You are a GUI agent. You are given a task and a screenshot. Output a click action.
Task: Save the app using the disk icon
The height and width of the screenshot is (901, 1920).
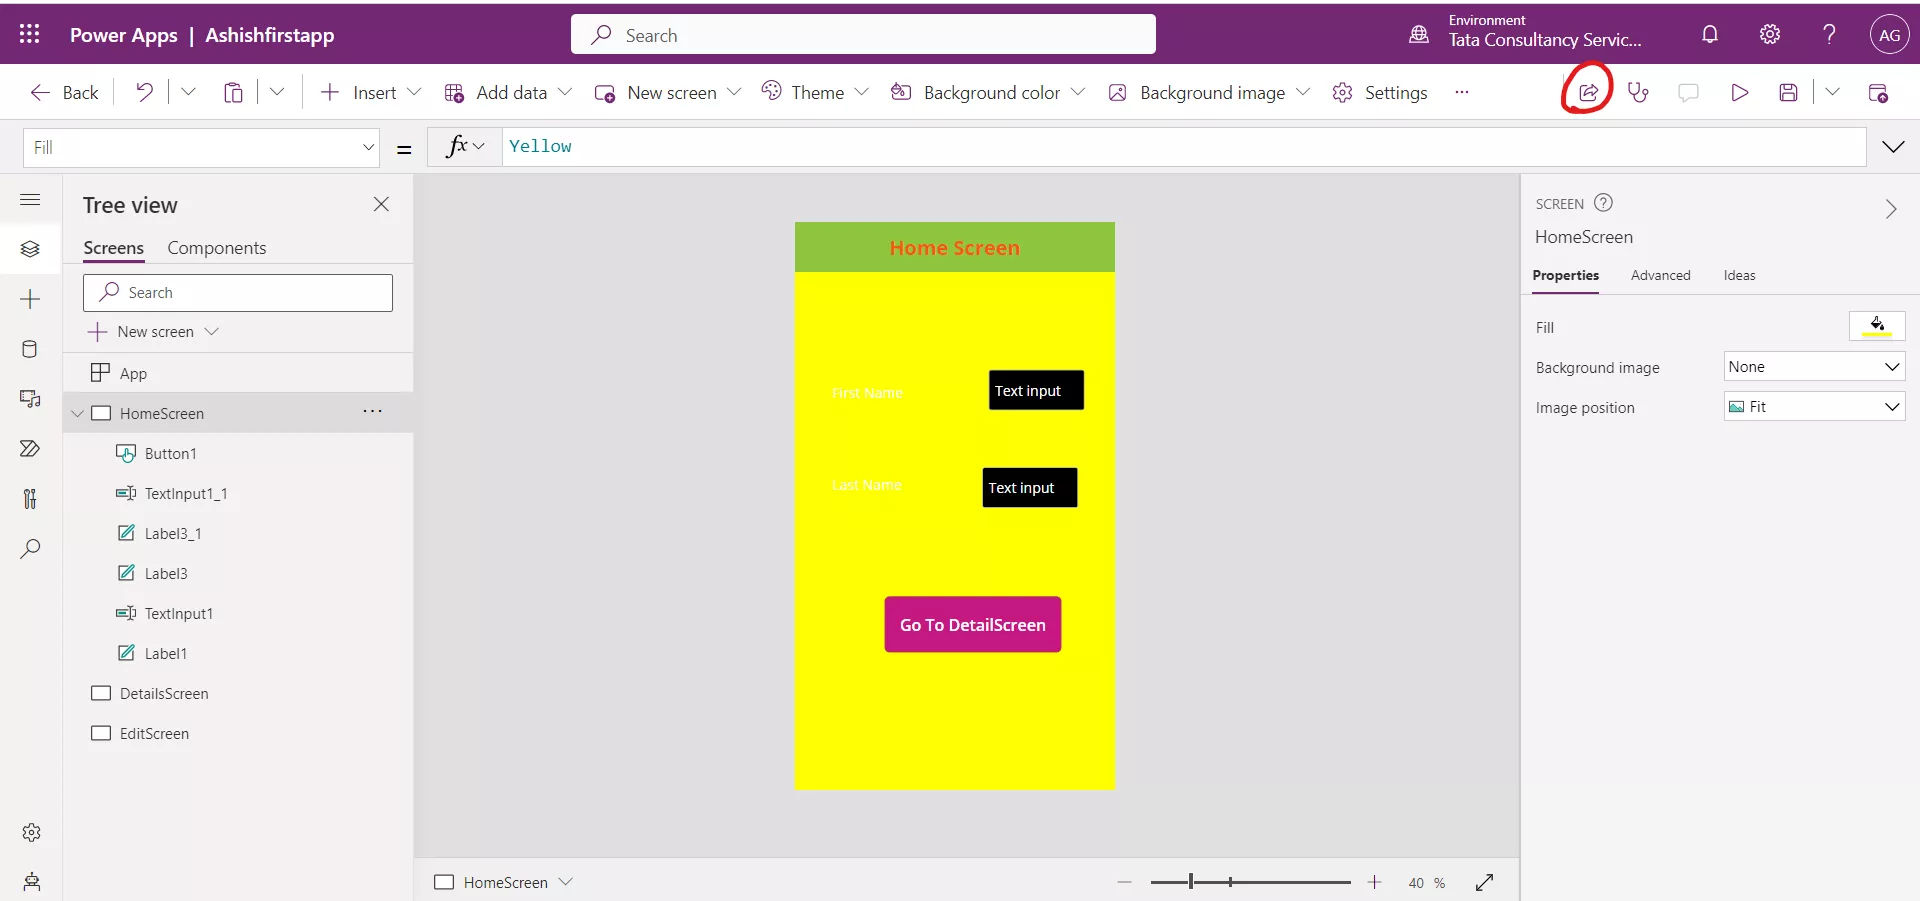click(x=1788, y=93)
